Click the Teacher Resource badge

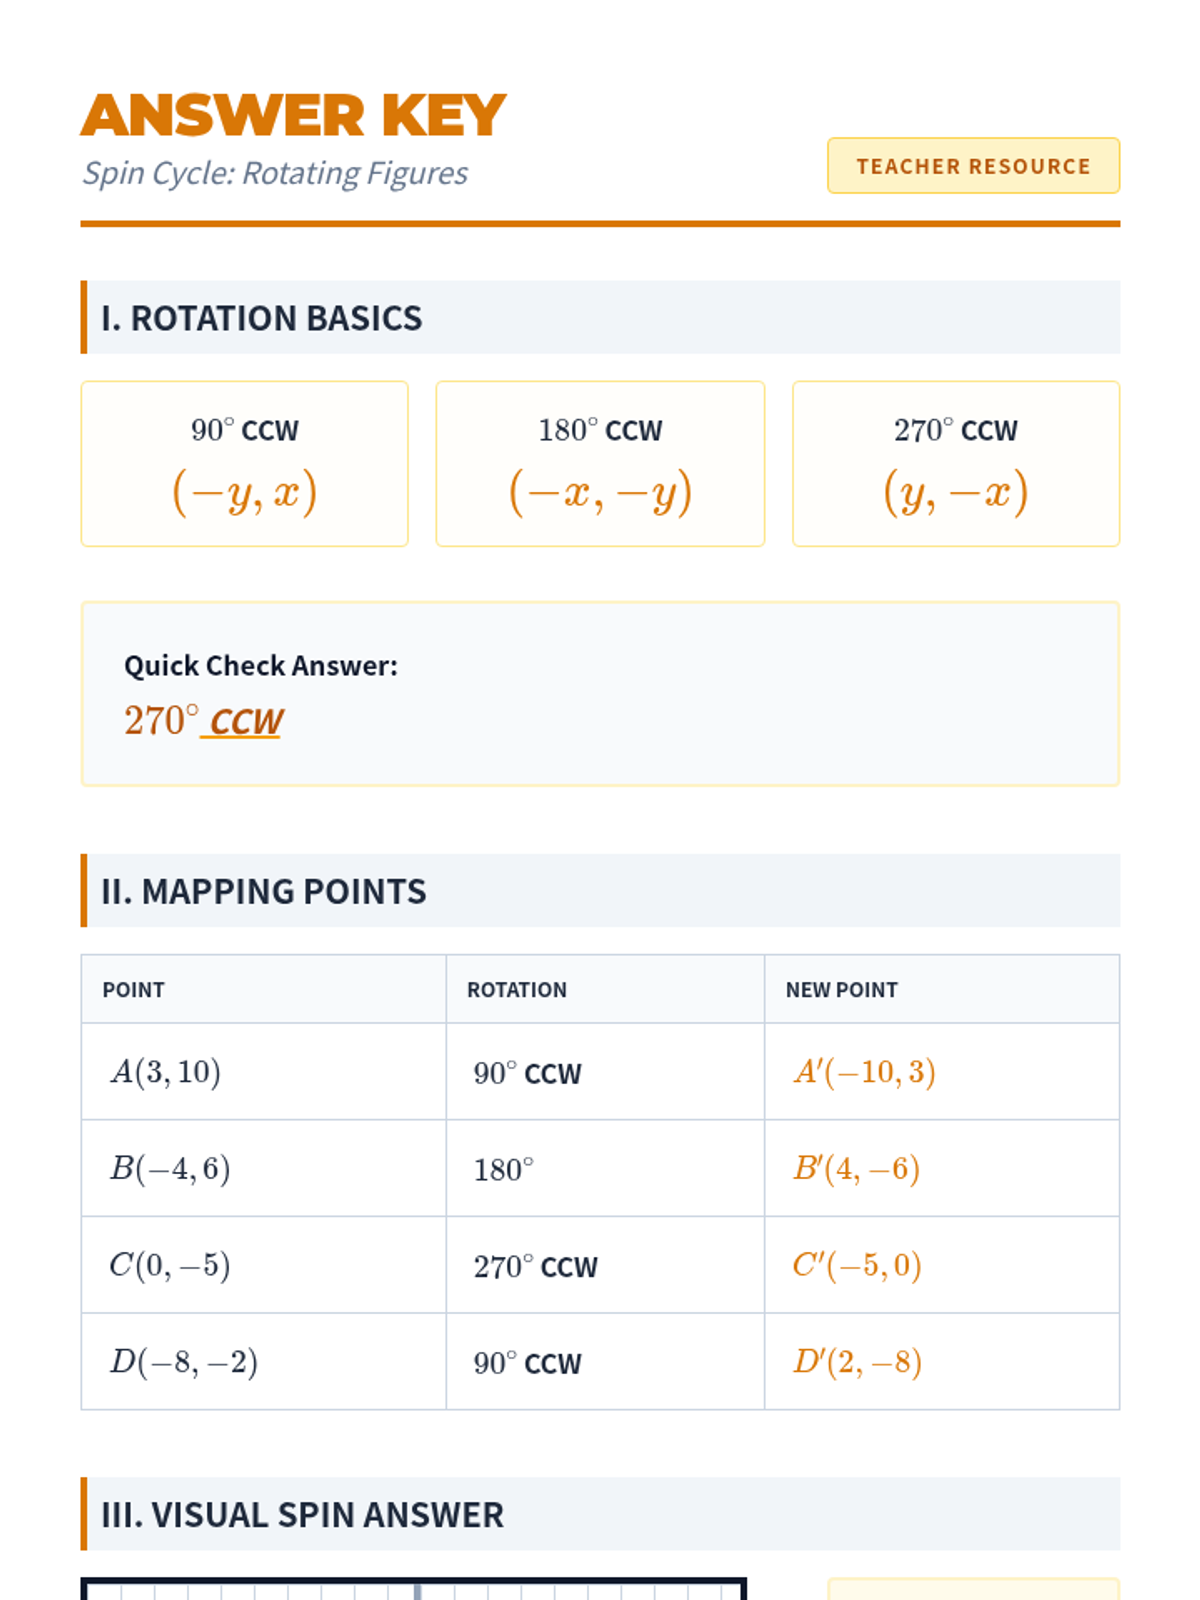pyautogui.click(x=973, y=166)
